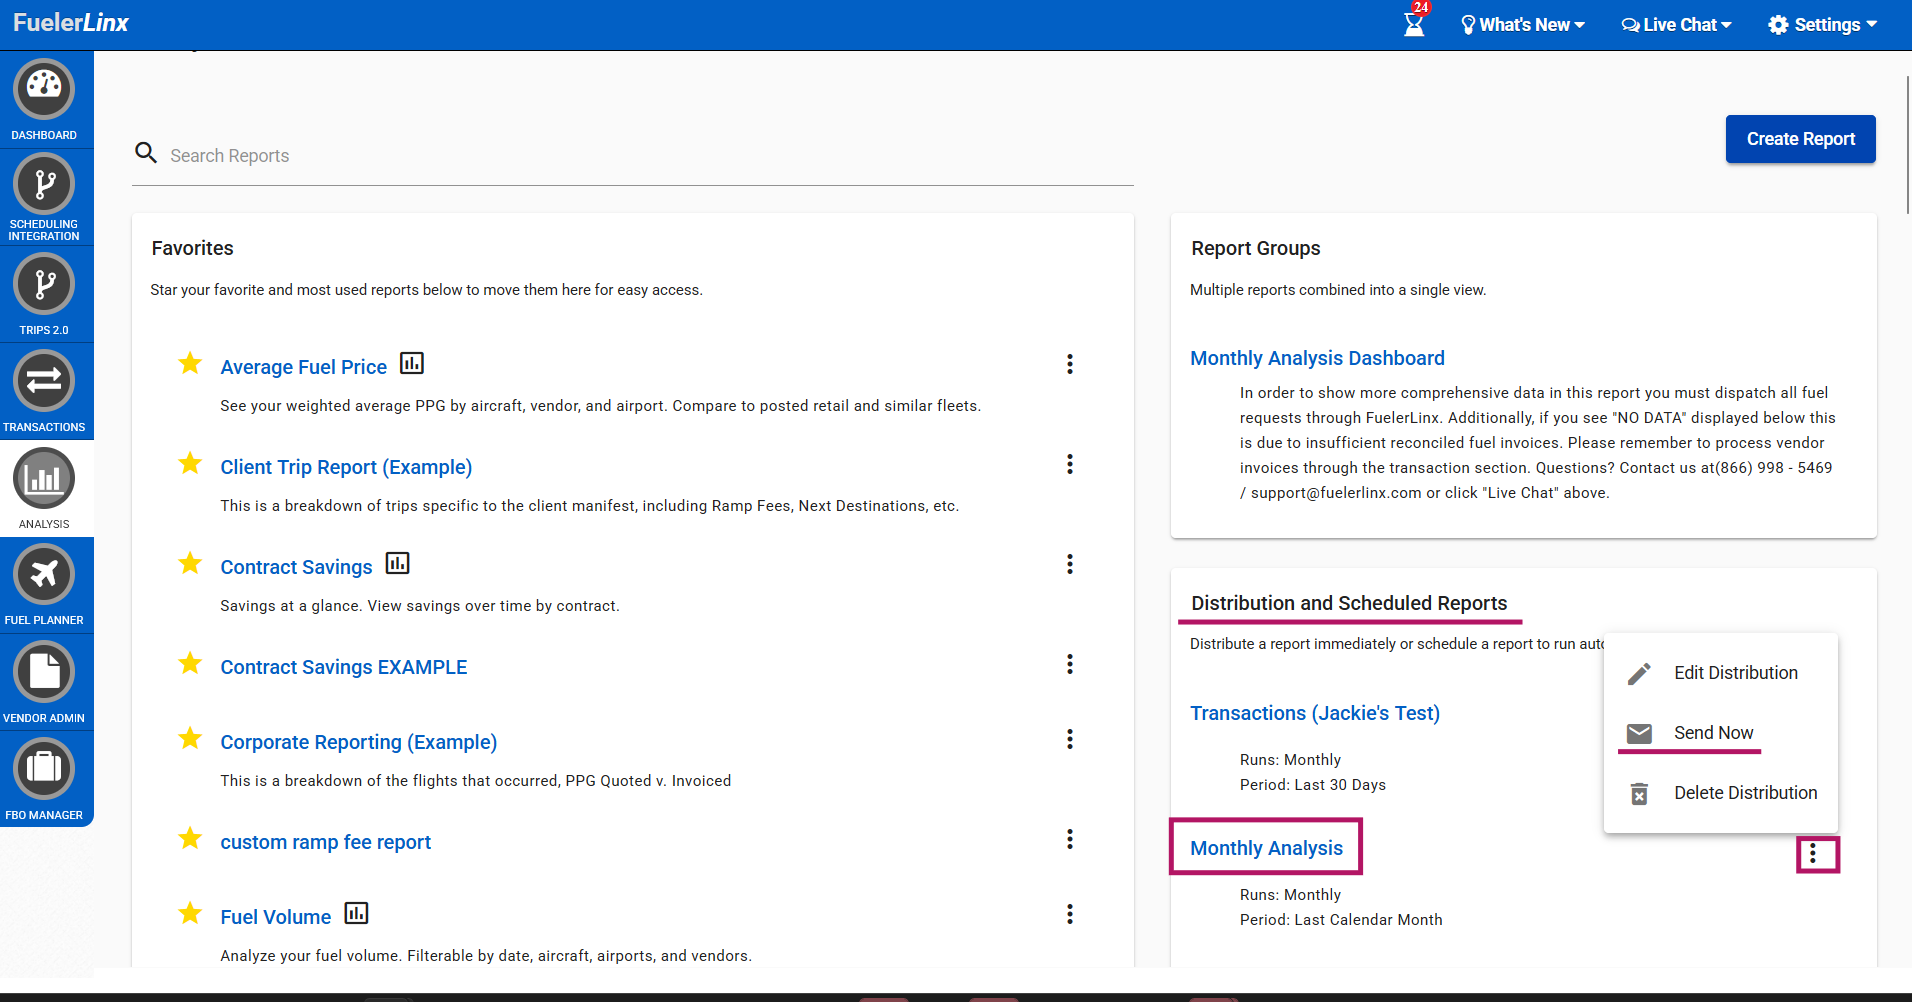Open three-dot menu for custom ramp fee report

pos(1070,839)
